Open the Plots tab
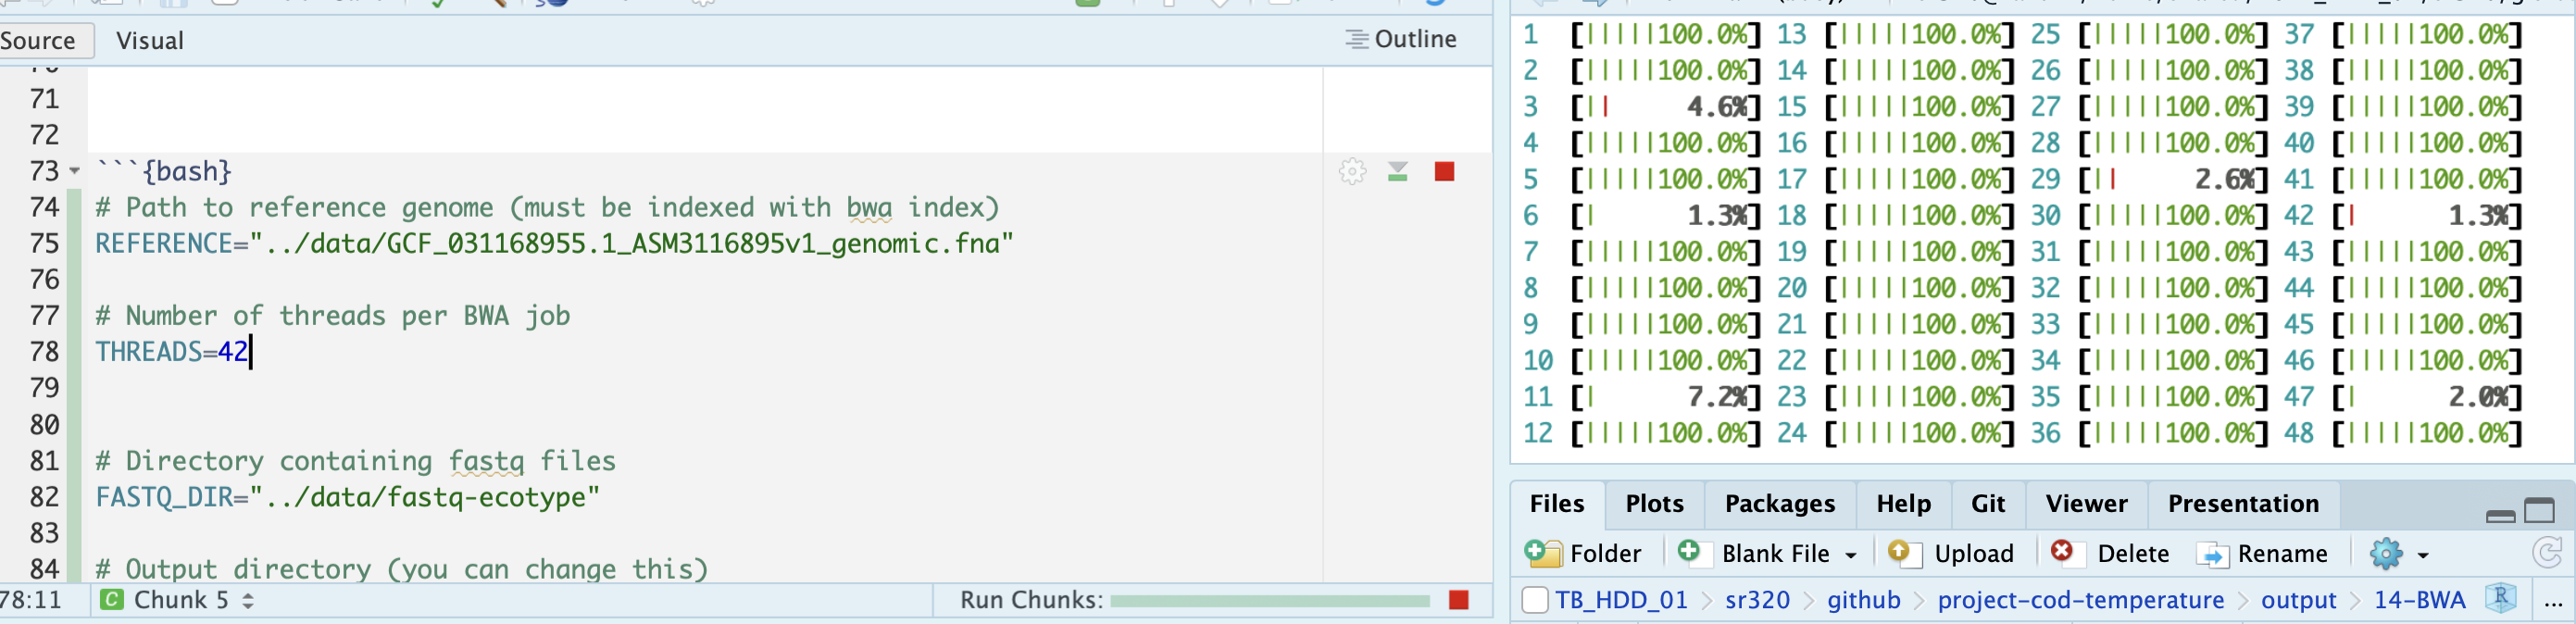 coord(1654,504)
